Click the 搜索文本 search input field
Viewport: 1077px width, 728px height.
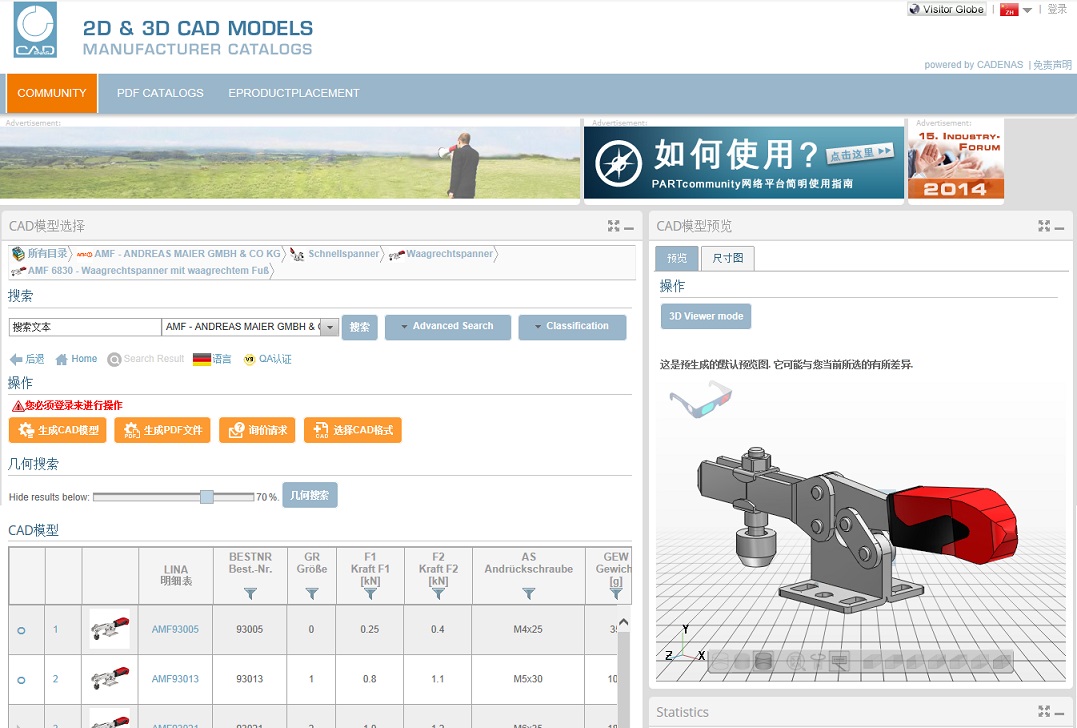tap(85, 327)
